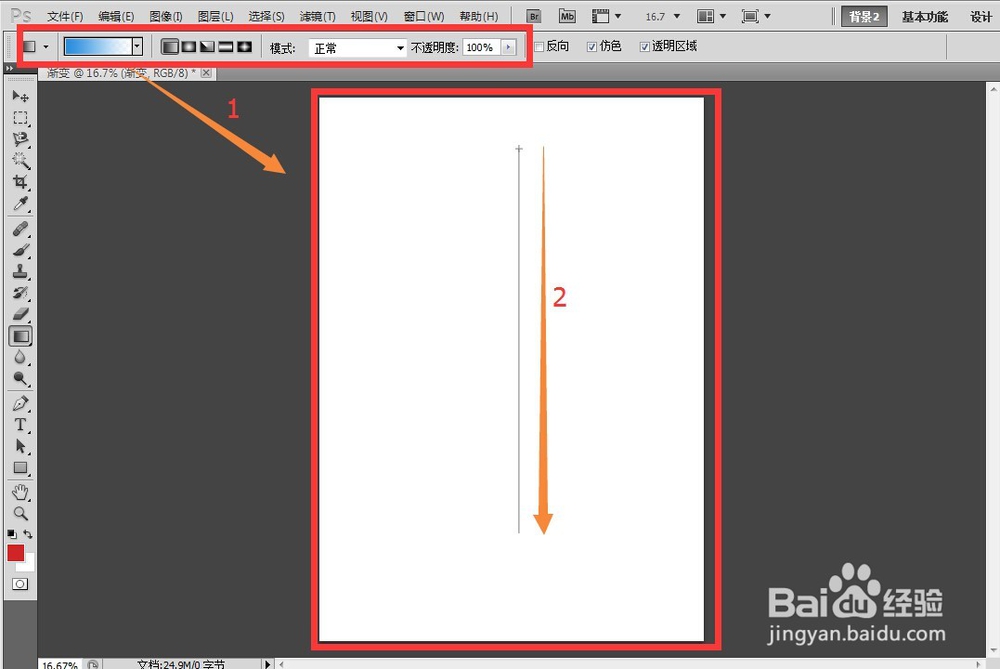The image size is (1000, 669).
Task: Launch Adobe Bridge via Br icon
Action: tap(534, 17)
